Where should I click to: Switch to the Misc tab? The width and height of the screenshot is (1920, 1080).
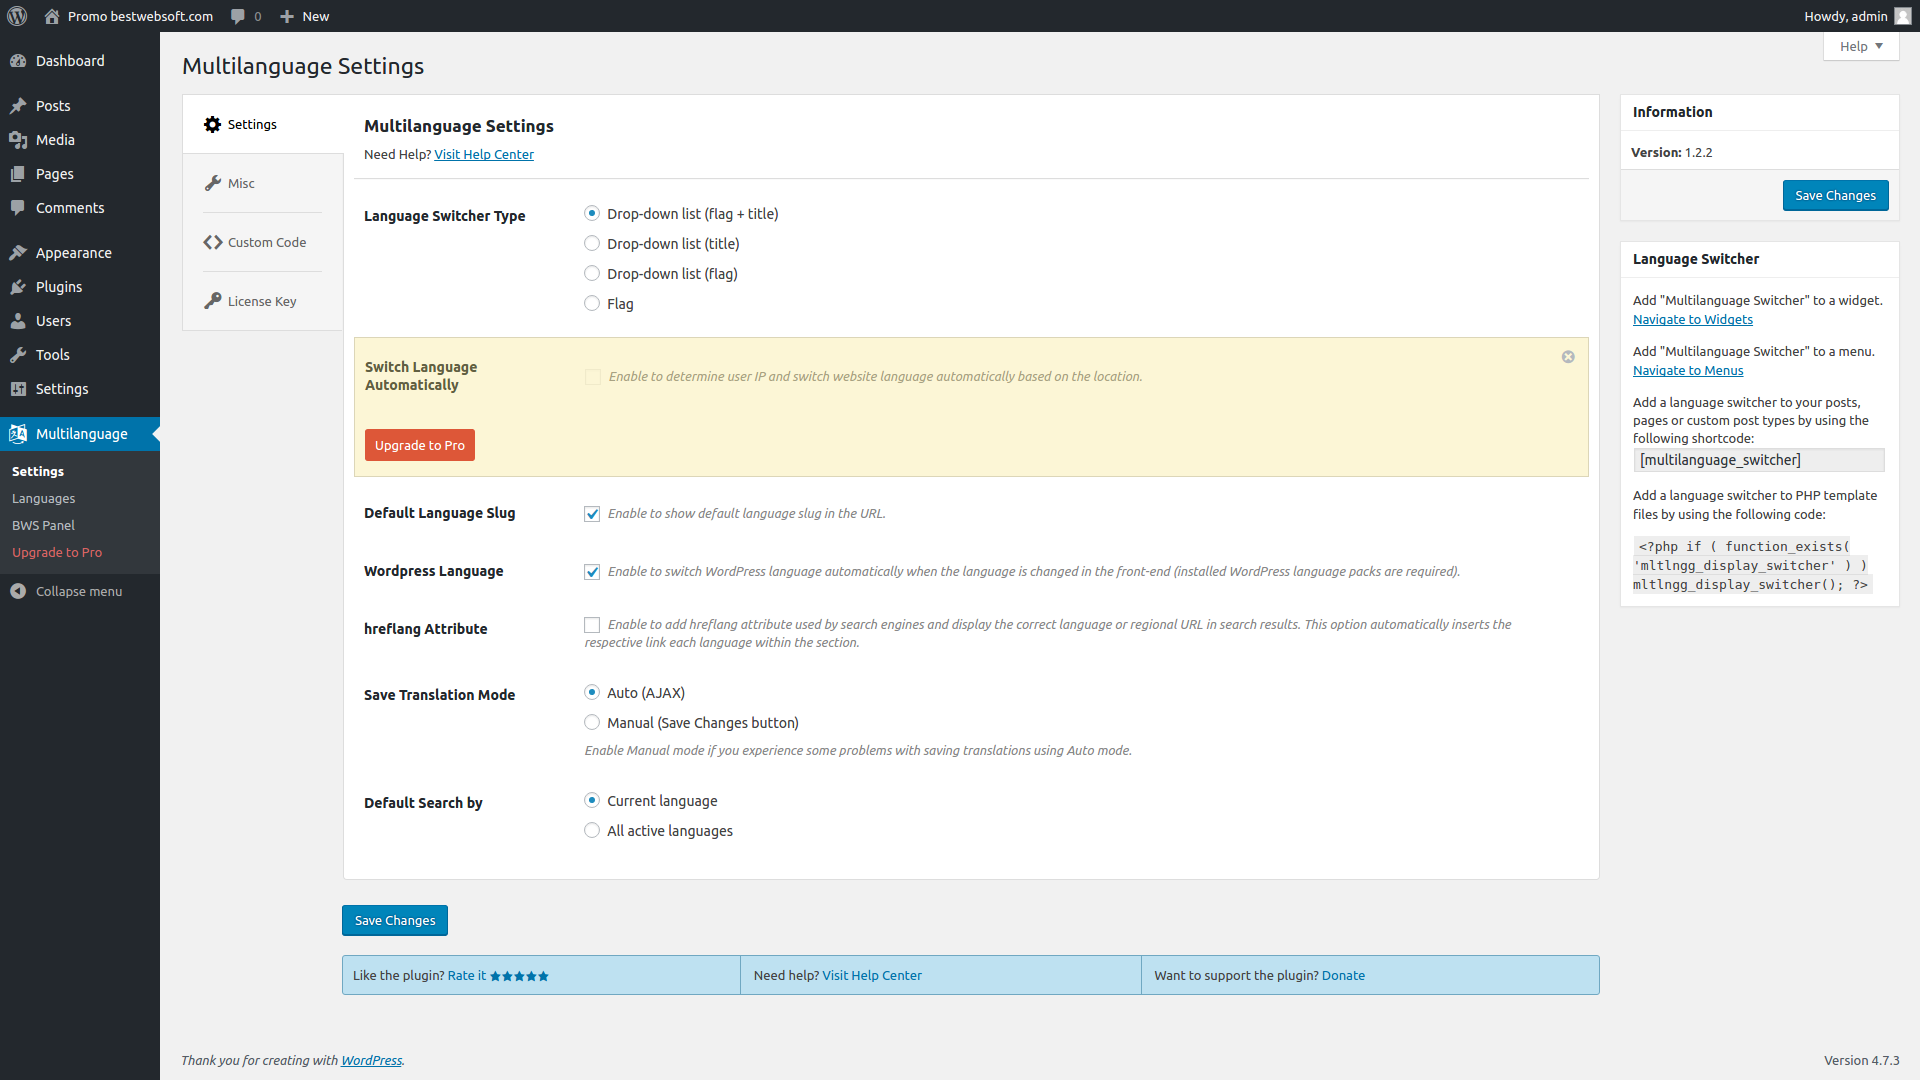tap(263, 183)
